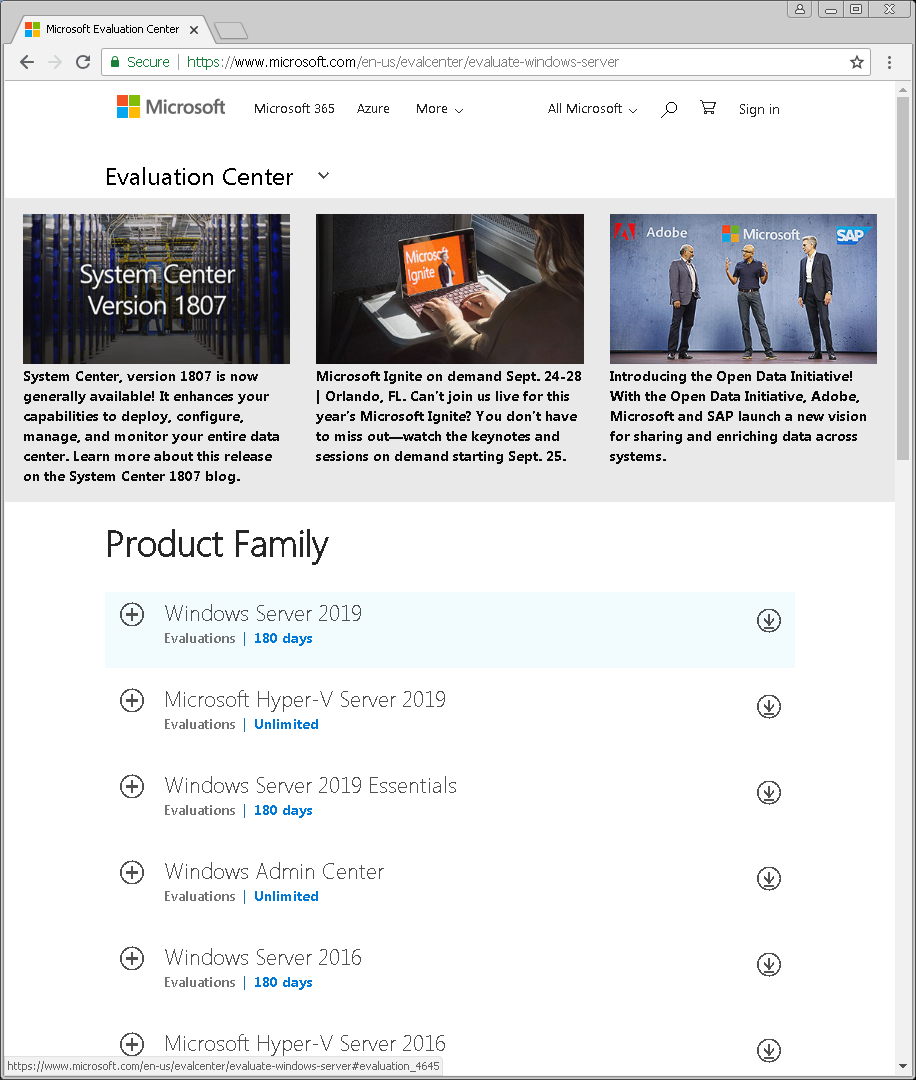Image resolution: width=916 pixels, height=1080 pixels.
Task: Bookmark page with the star icon
Action: coord(857,62)
